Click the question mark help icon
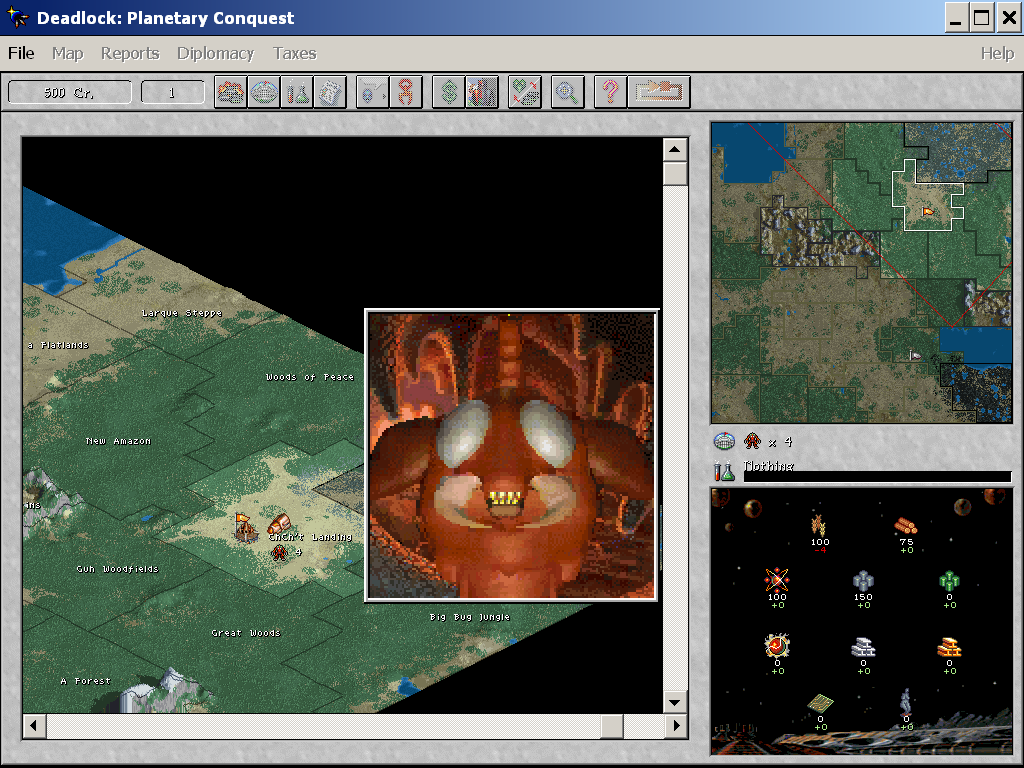Viewport: 1024px width, 768px height. [610, 92]
